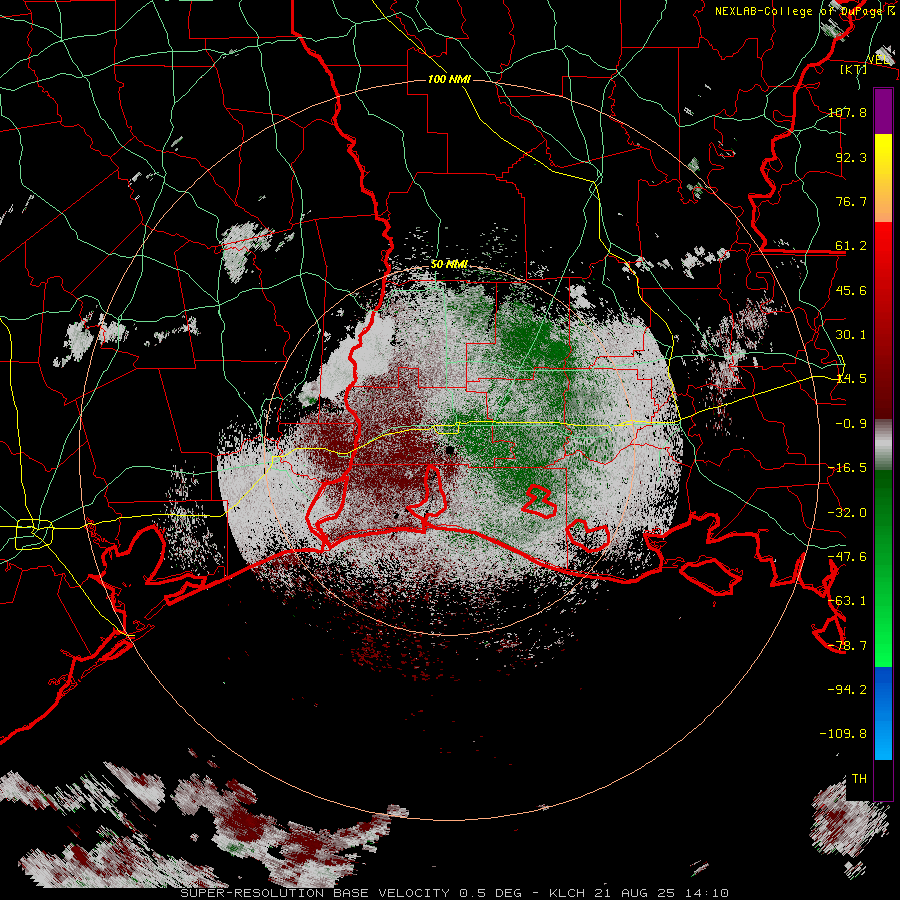The height and width of the screenshot is (900, 900).
Task: Click the 14.5 scale value
Action: [x=851, y=379]
